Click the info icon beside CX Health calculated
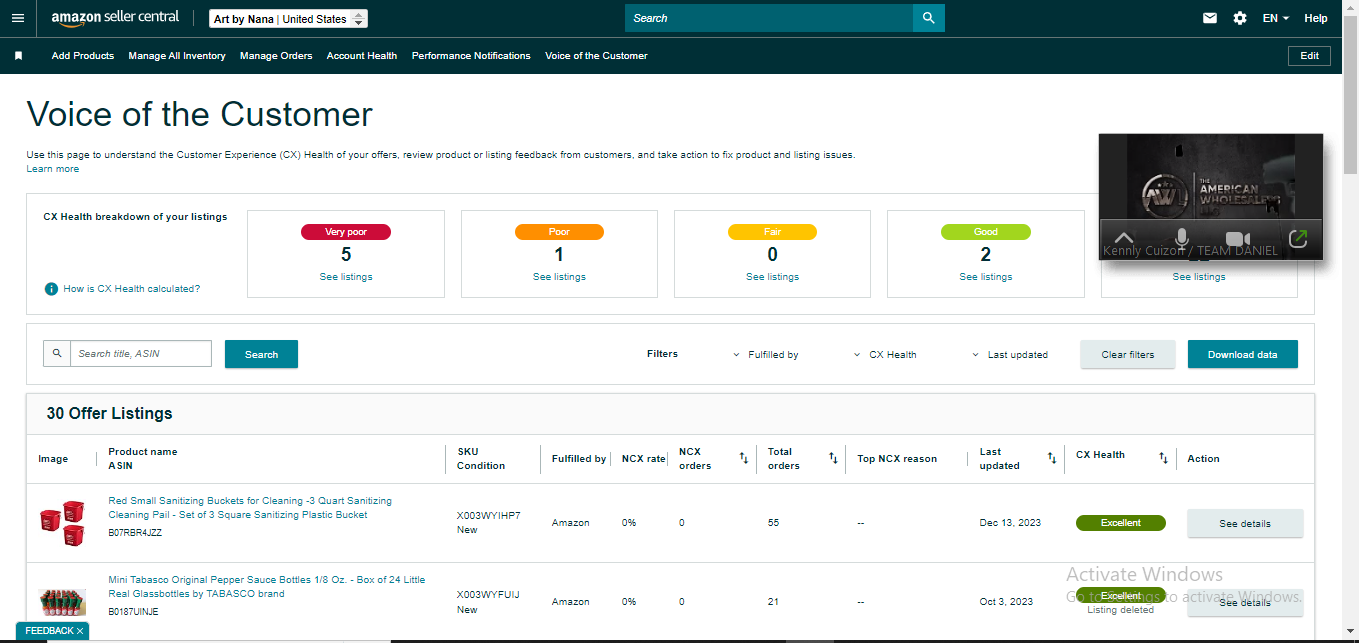Viewport: 1359px width, 643px height. 51,289
